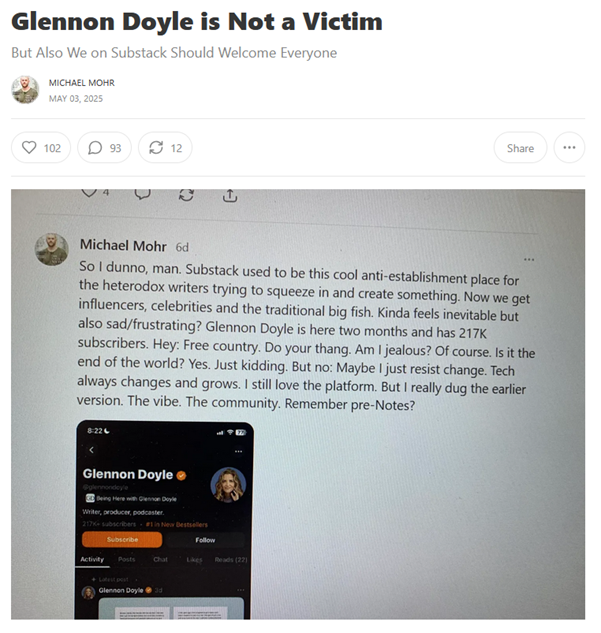
Task: Click the Share button
Action: pos(520,148)
